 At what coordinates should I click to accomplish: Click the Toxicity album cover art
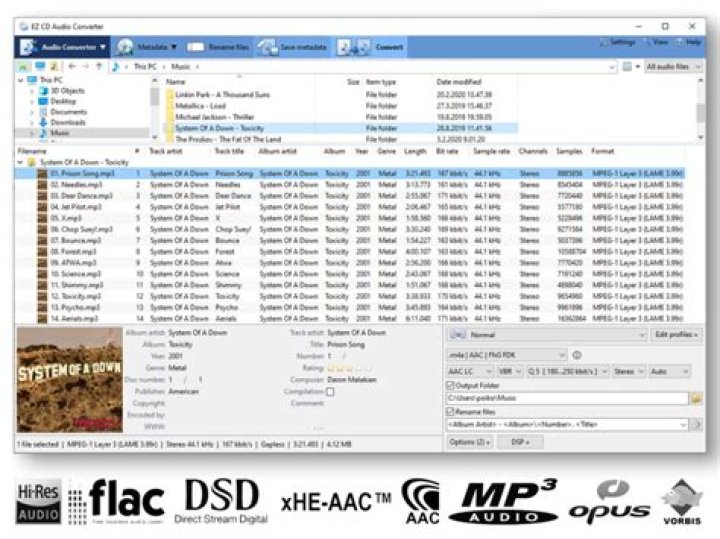pyautogui.click(x=70, y=380)
